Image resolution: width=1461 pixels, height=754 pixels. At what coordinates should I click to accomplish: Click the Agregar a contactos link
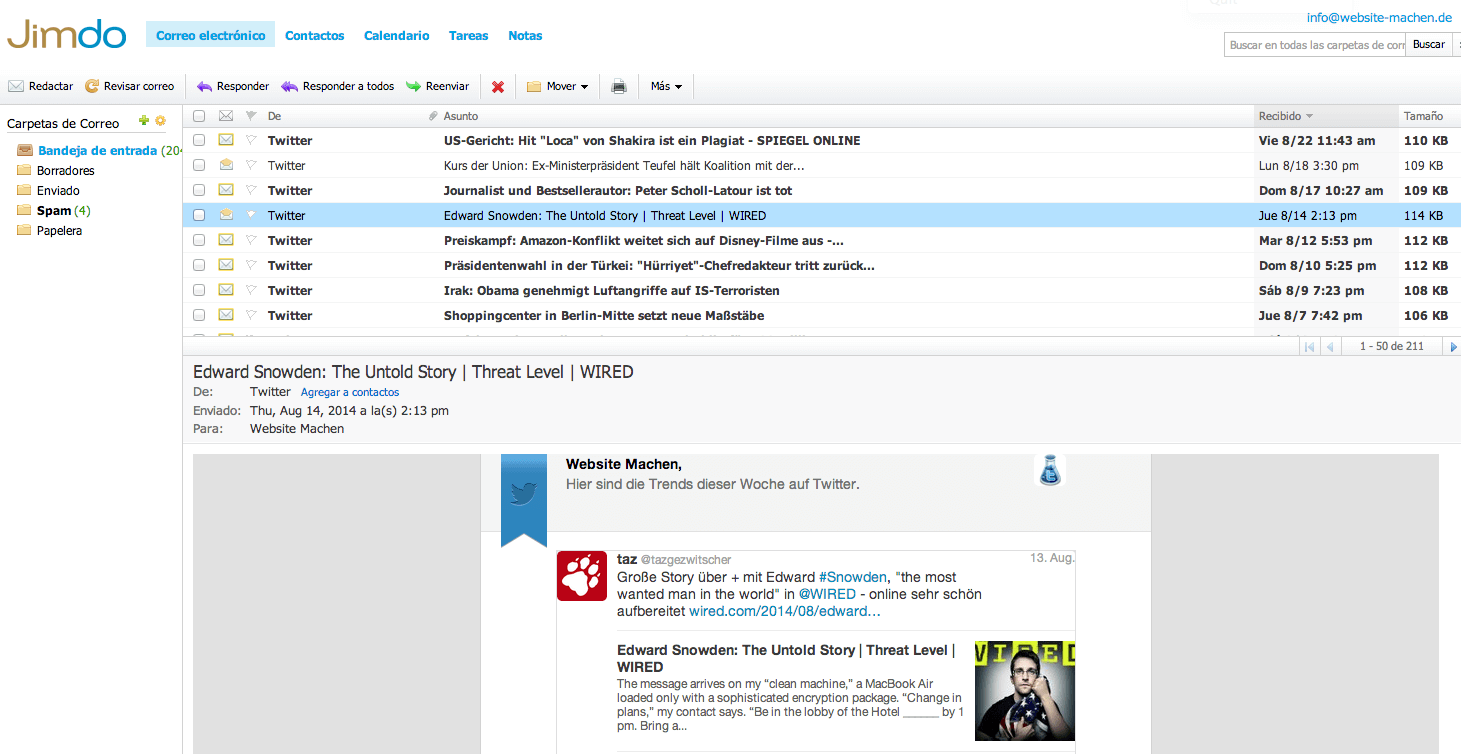pos(350,392)
